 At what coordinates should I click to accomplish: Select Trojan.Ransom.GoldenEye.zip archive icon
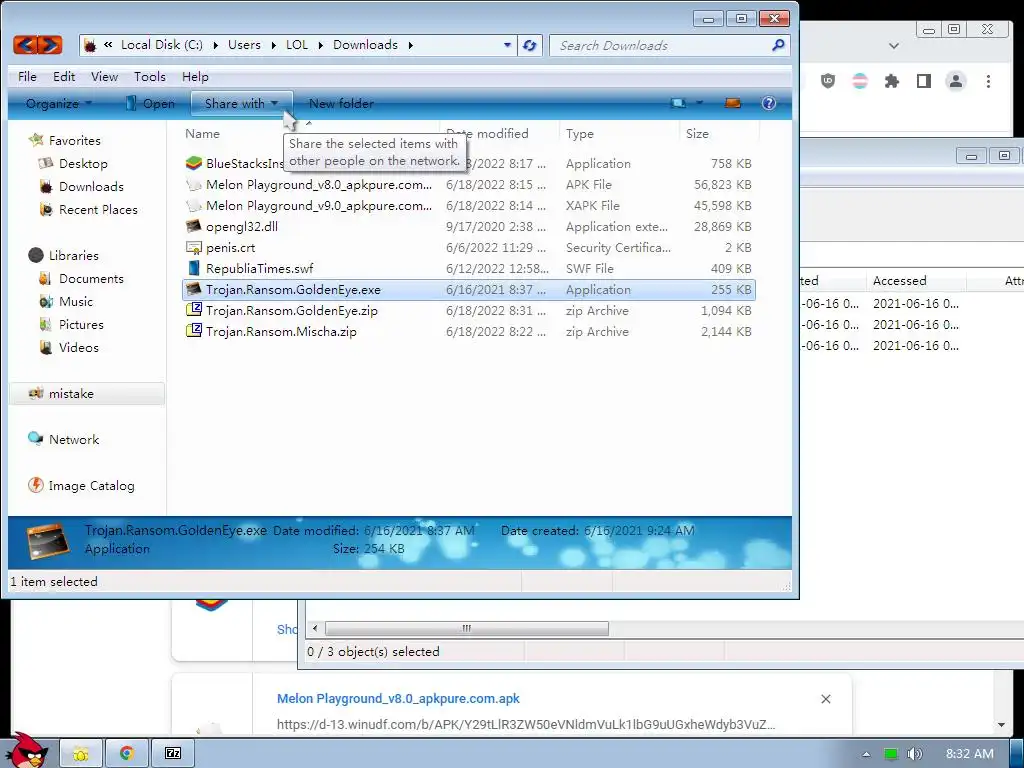point(193,310)
